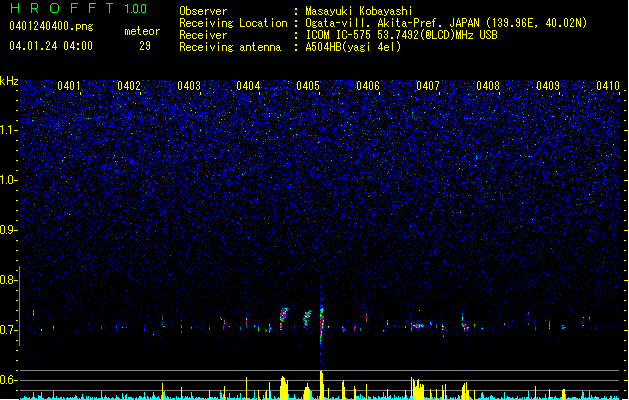
Task: Click the 0404 time marker
Action: tap(248, 86)
